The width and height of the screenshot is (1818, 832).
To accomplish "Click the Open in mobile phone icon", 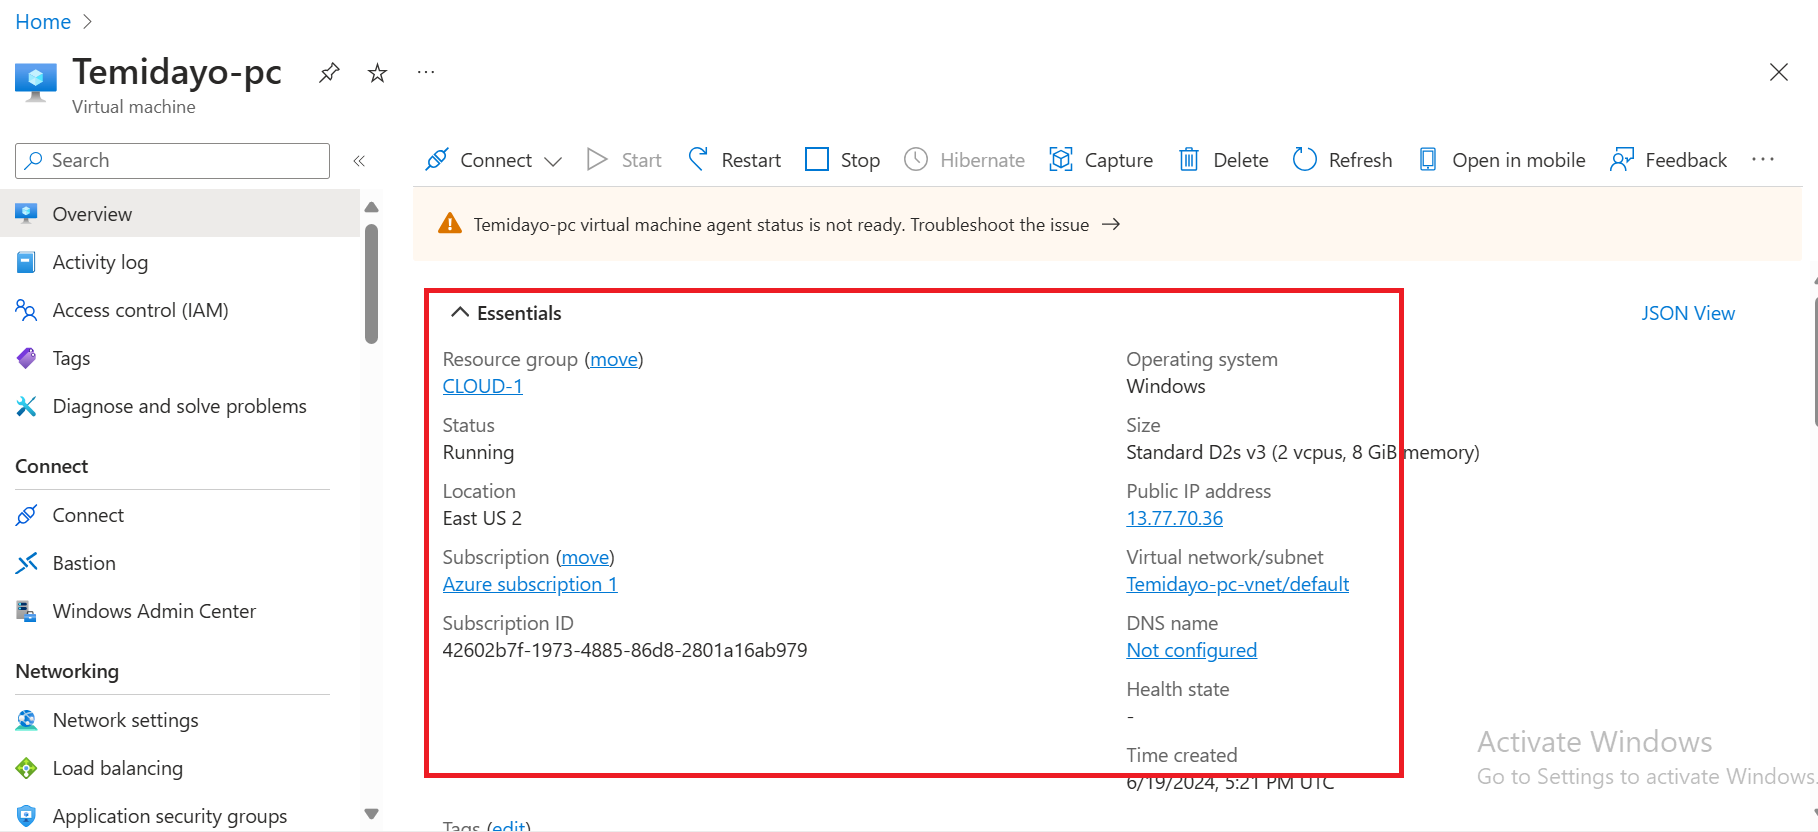I will pos(1428,160).
